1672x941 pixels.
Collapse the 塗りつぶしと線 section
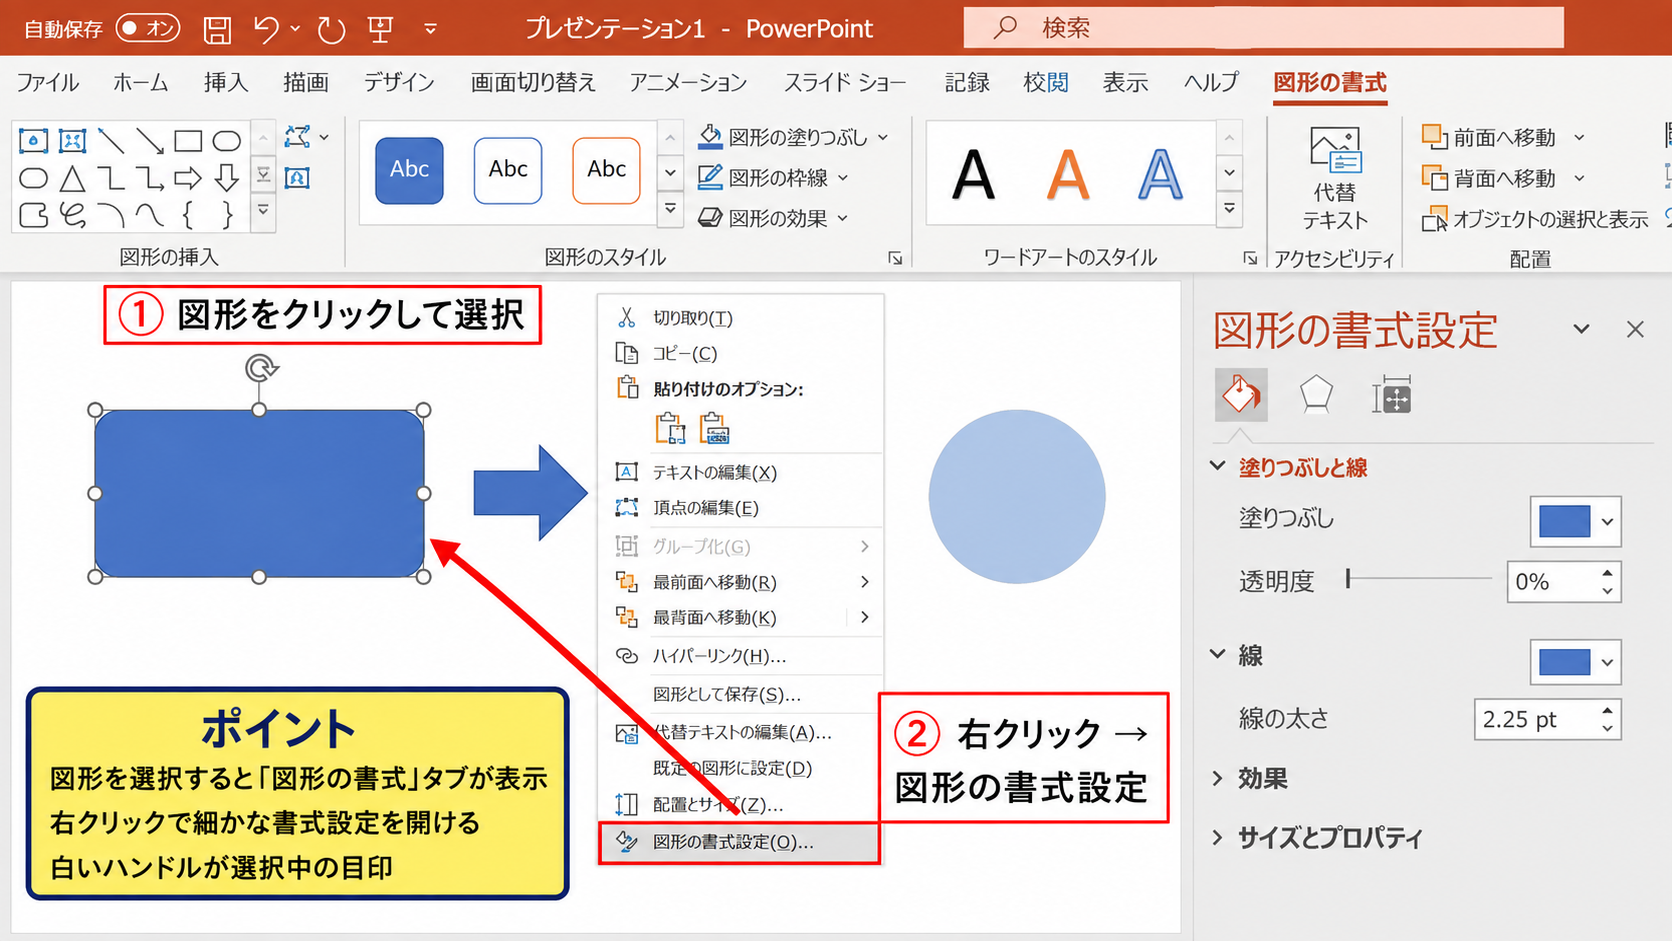(1217, 466)
